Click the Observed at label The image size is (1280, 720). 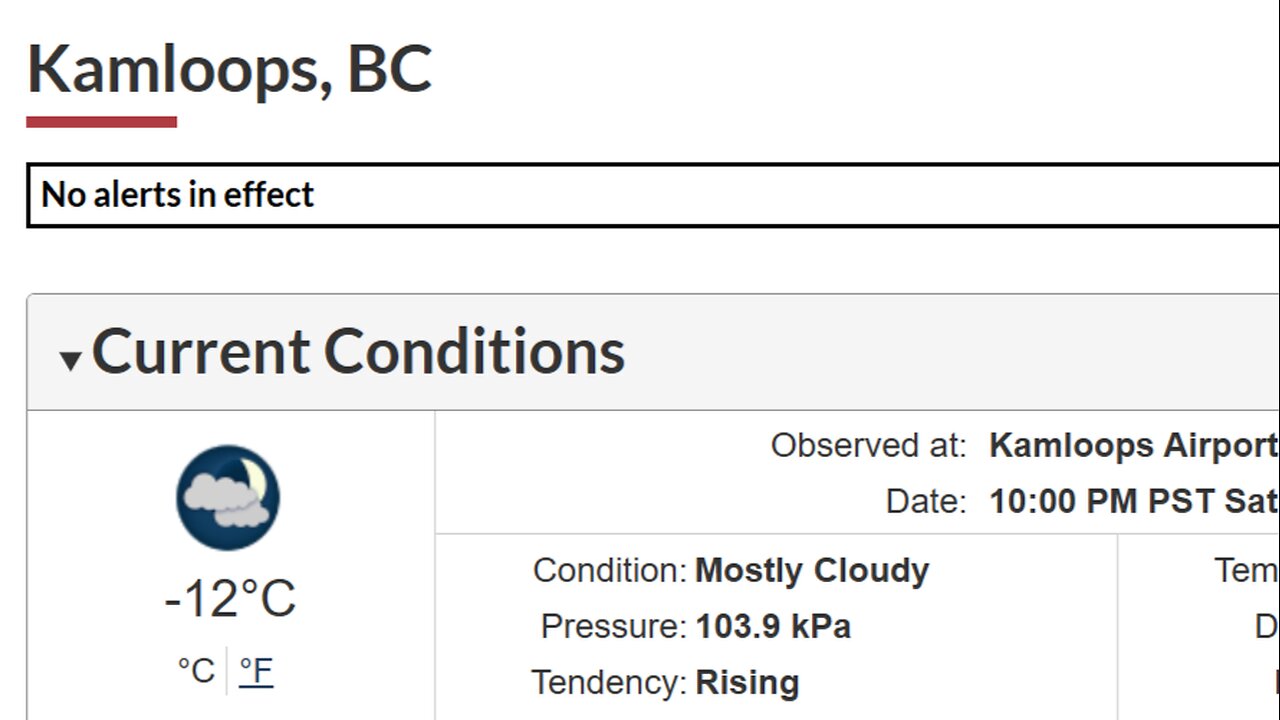(868, 446)
